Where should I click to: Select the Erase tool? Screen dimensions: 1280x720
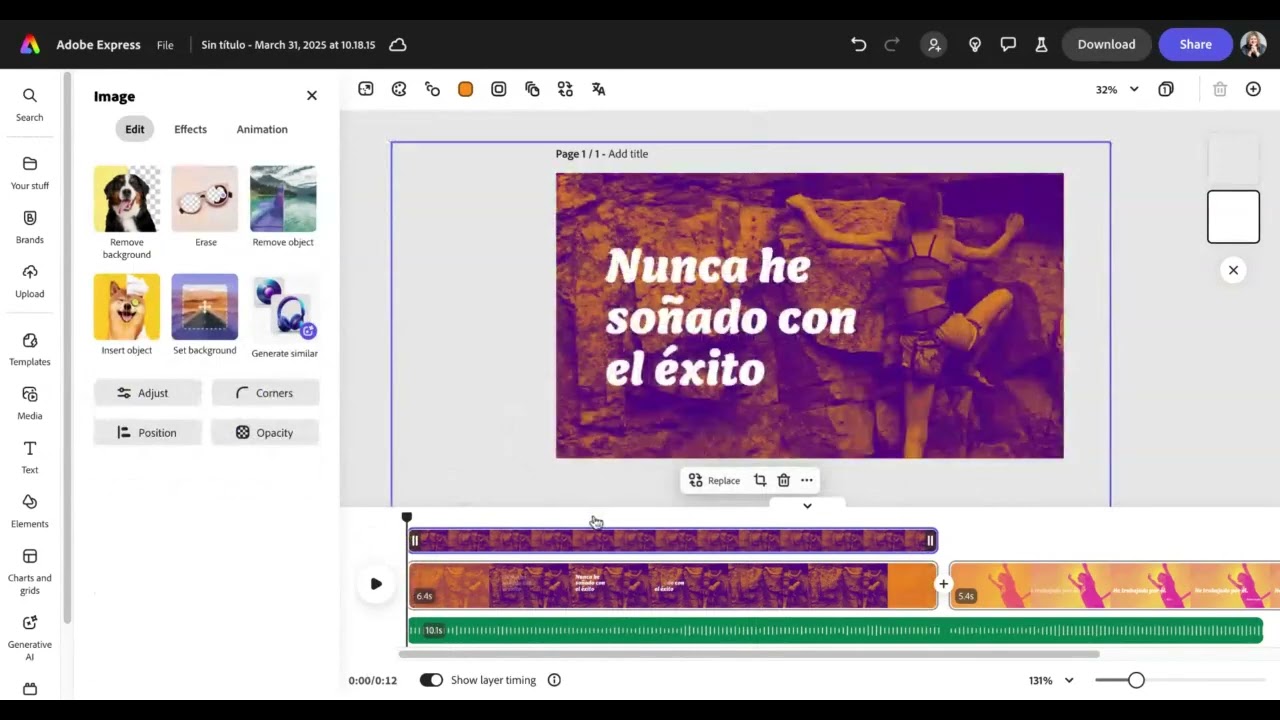[x=205, y=206]
